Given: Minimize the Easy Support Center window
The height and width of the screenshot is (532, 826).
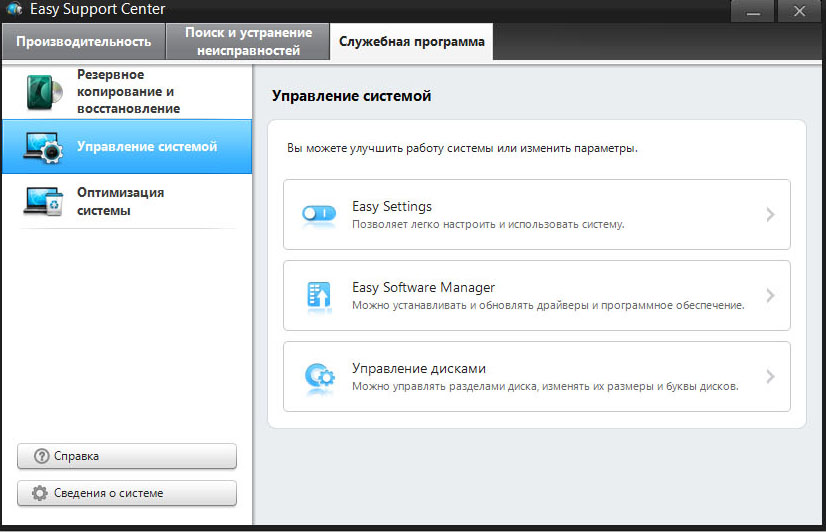Looking at the screenshot, I should point(753,11).
